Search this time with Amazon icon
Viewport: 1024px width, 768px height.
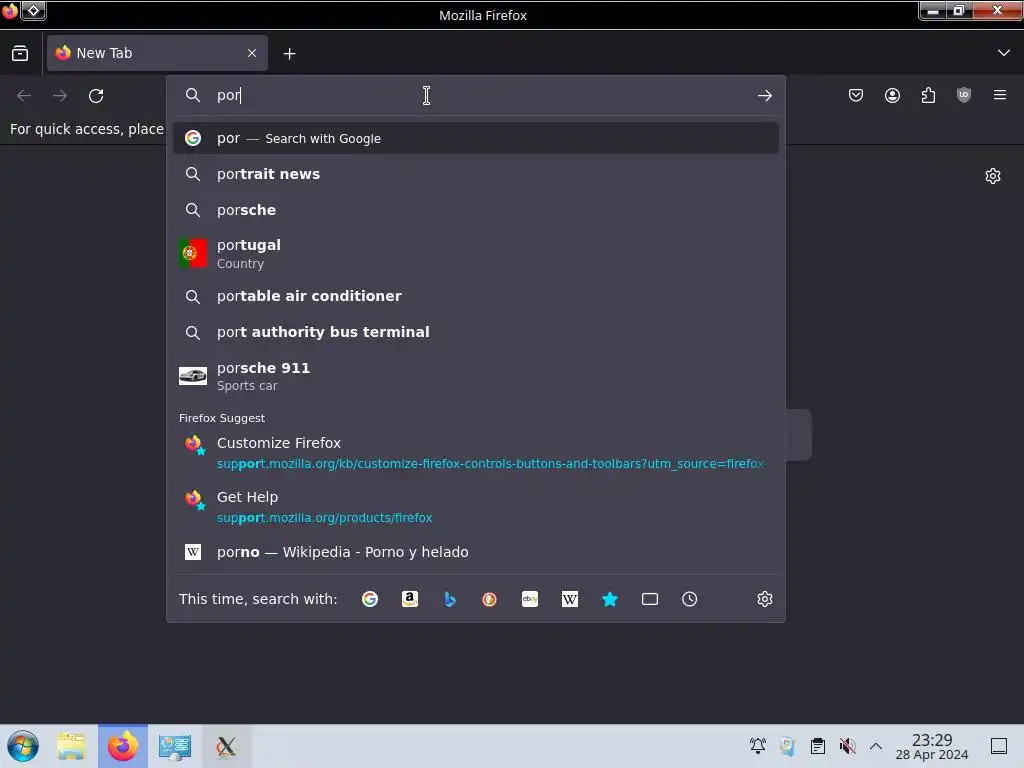pyautogui.click(x=409, y=599)
